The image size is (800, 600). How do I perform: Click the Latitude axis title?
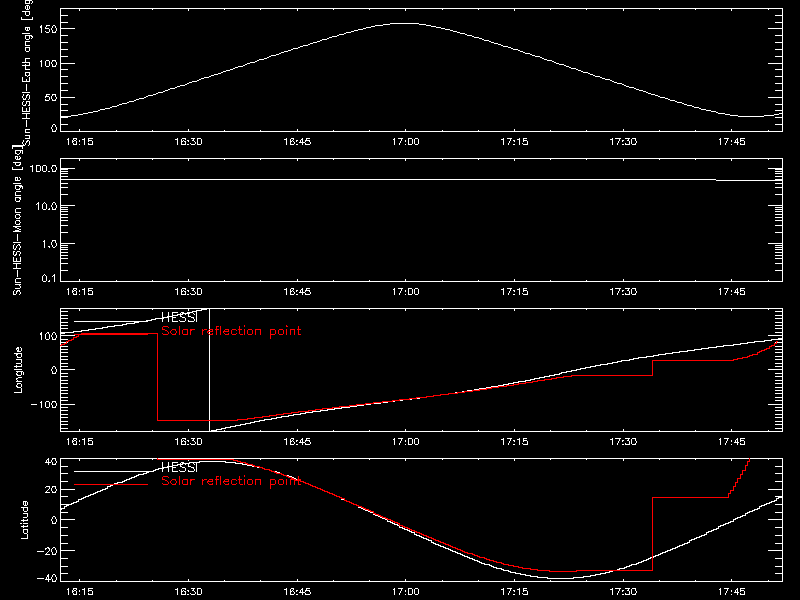24,520
